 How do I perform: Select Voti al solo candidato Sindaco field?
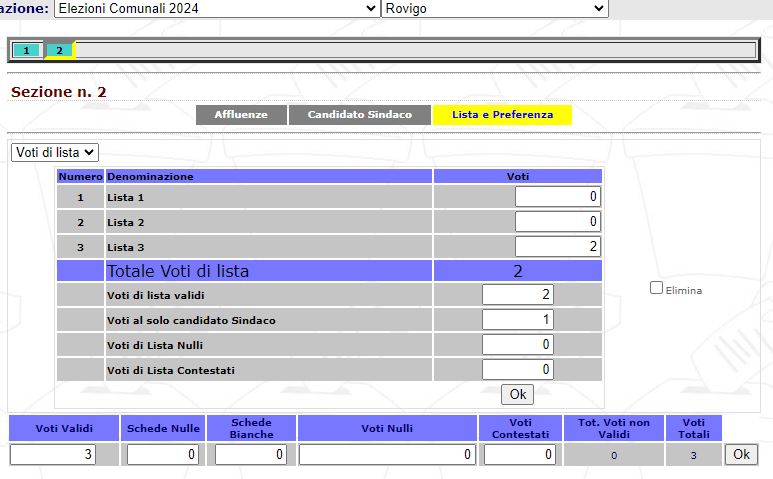517,320
